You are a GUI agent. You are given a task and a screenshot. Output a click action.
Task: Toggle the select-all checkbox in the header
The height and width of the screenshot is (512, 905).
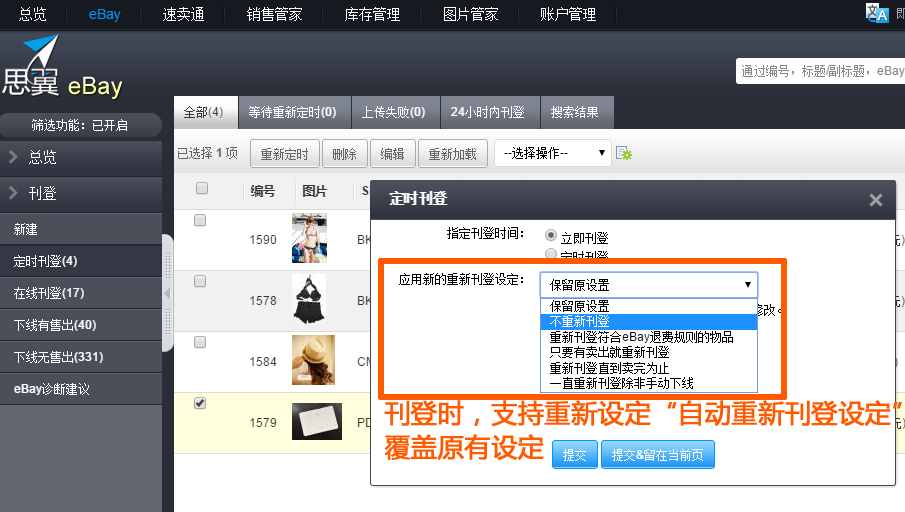(201, 188)
